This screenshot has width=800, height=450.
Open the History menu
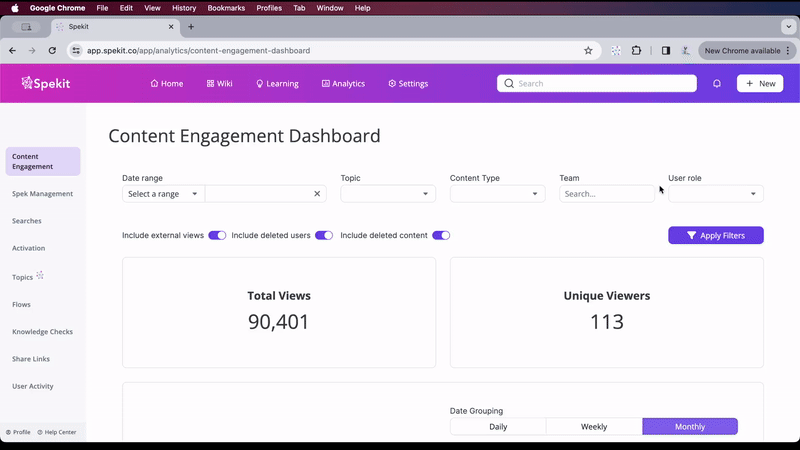(x=184, y=8)
